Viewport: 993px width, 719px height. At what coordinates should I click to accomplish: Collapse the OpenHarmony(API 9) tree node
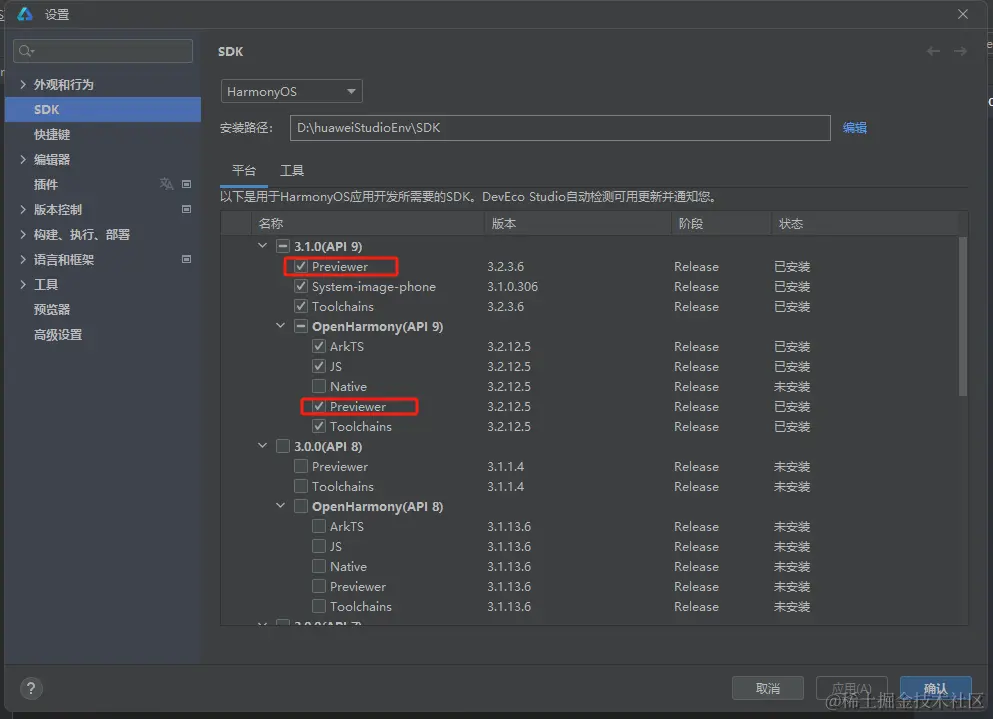281,326
